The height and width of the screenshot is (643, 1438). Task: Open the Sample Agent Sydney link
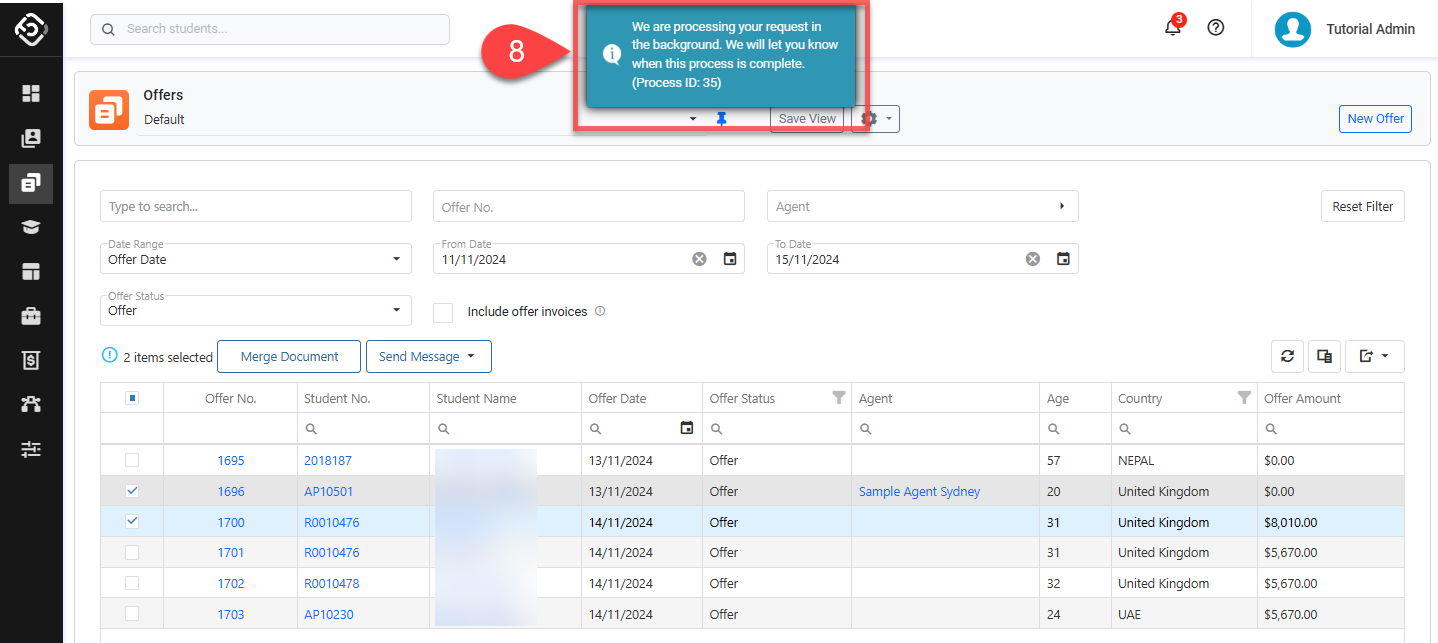click(919, 492)
